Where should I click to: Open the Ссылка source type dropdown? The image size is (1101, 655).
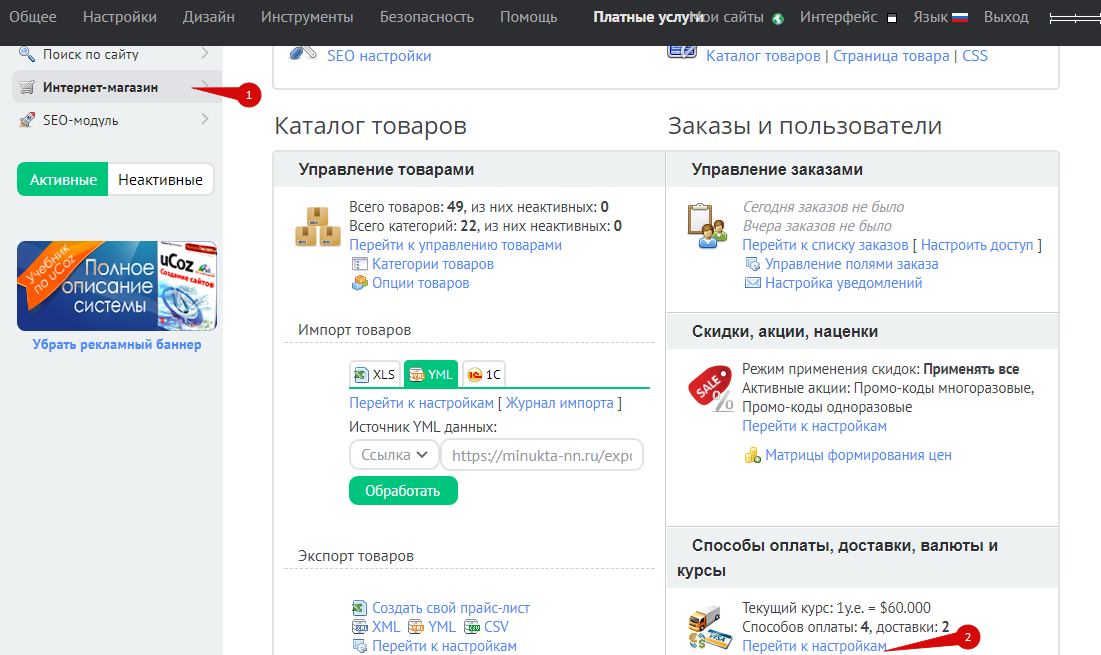394,455
